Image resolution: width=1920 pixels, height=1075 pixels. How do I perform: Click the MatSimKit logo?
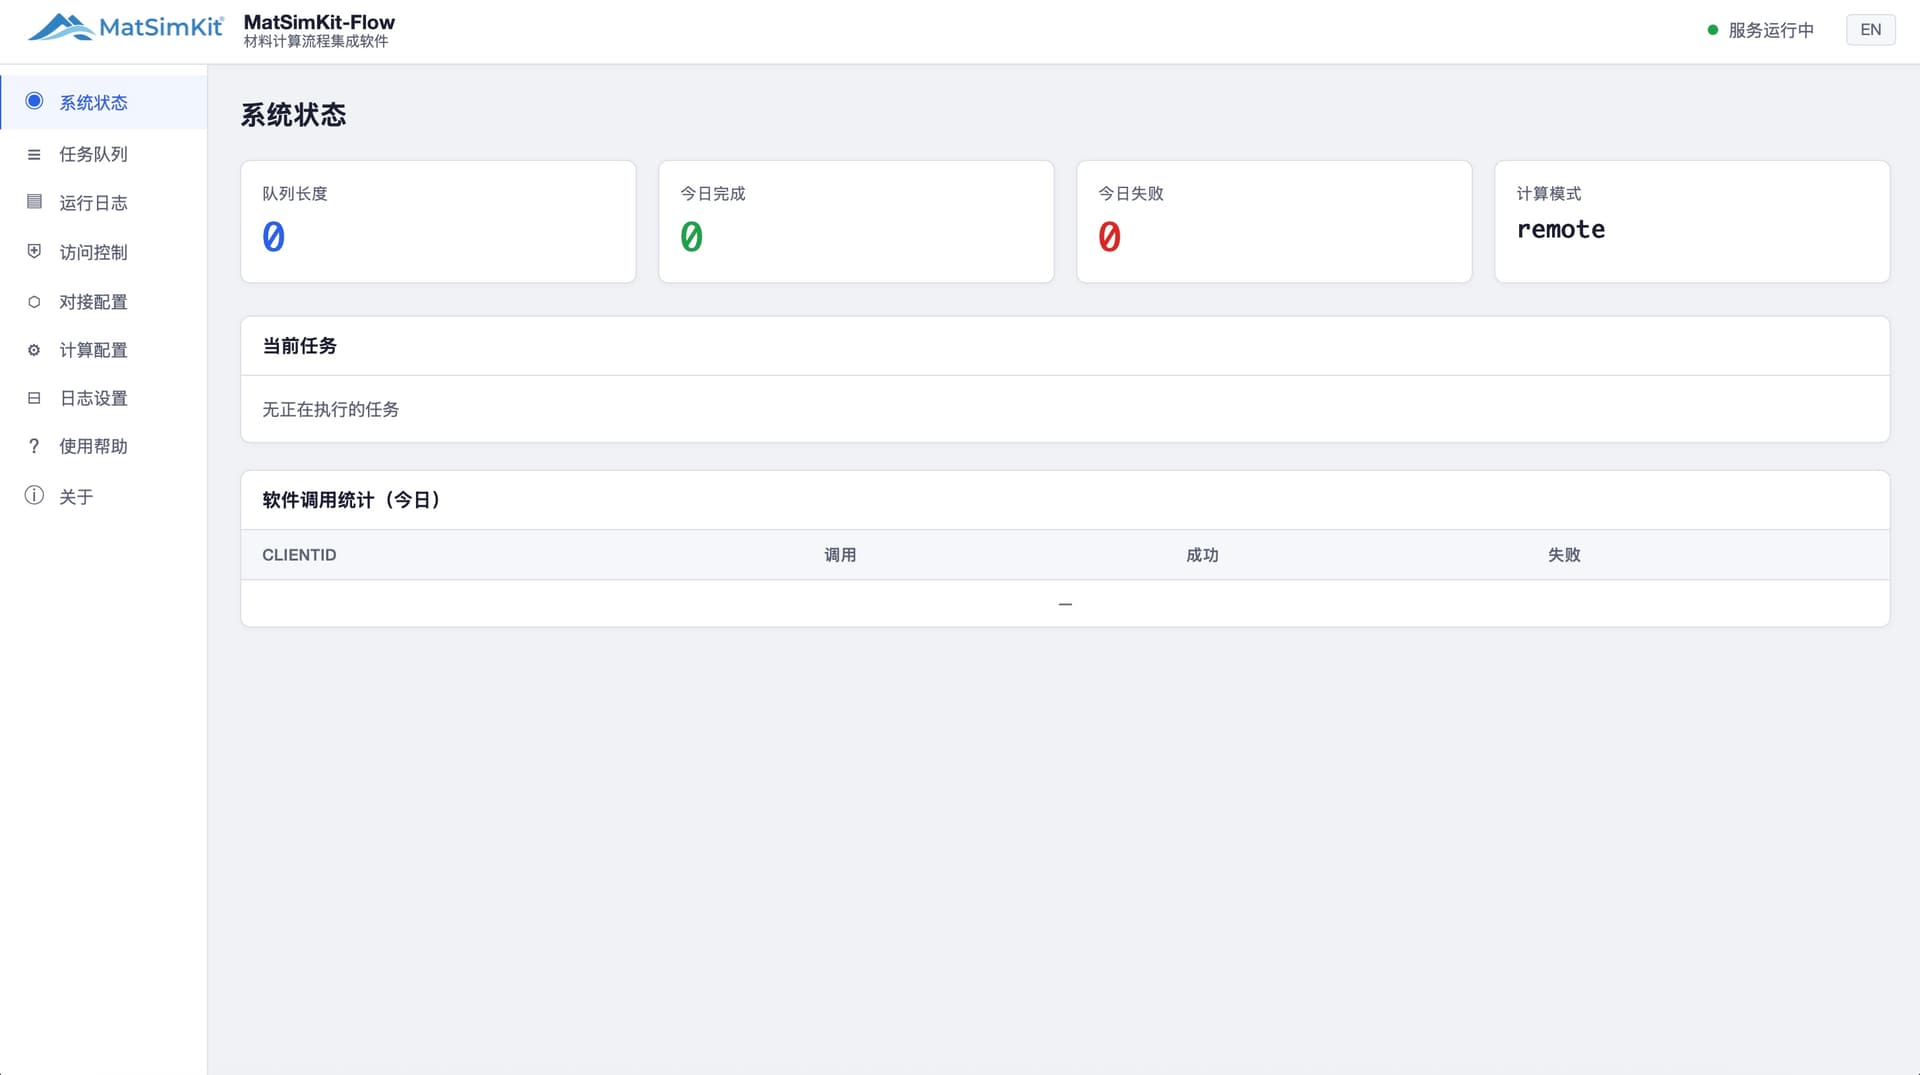coord(127,28)
